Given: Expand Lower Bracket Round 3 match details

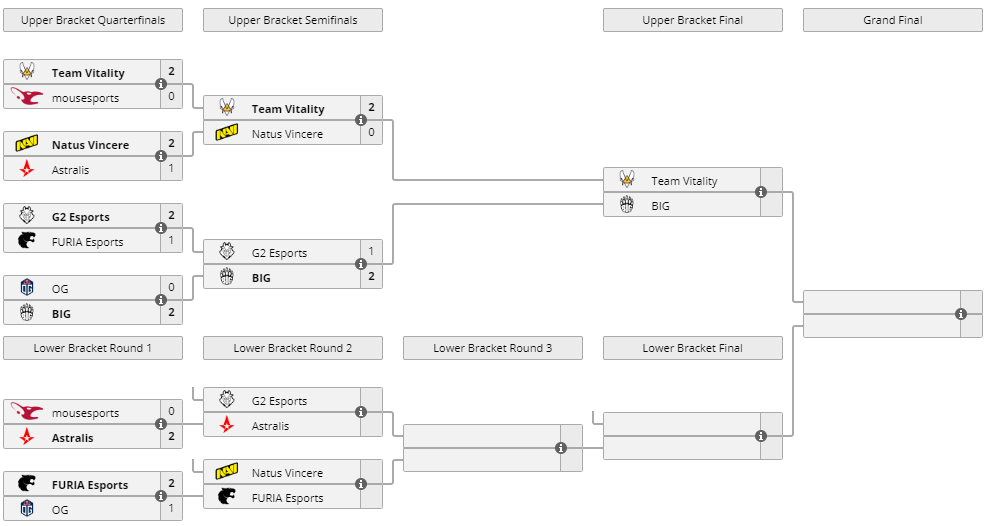Looking at the screenshot, I should pos(561,448).
